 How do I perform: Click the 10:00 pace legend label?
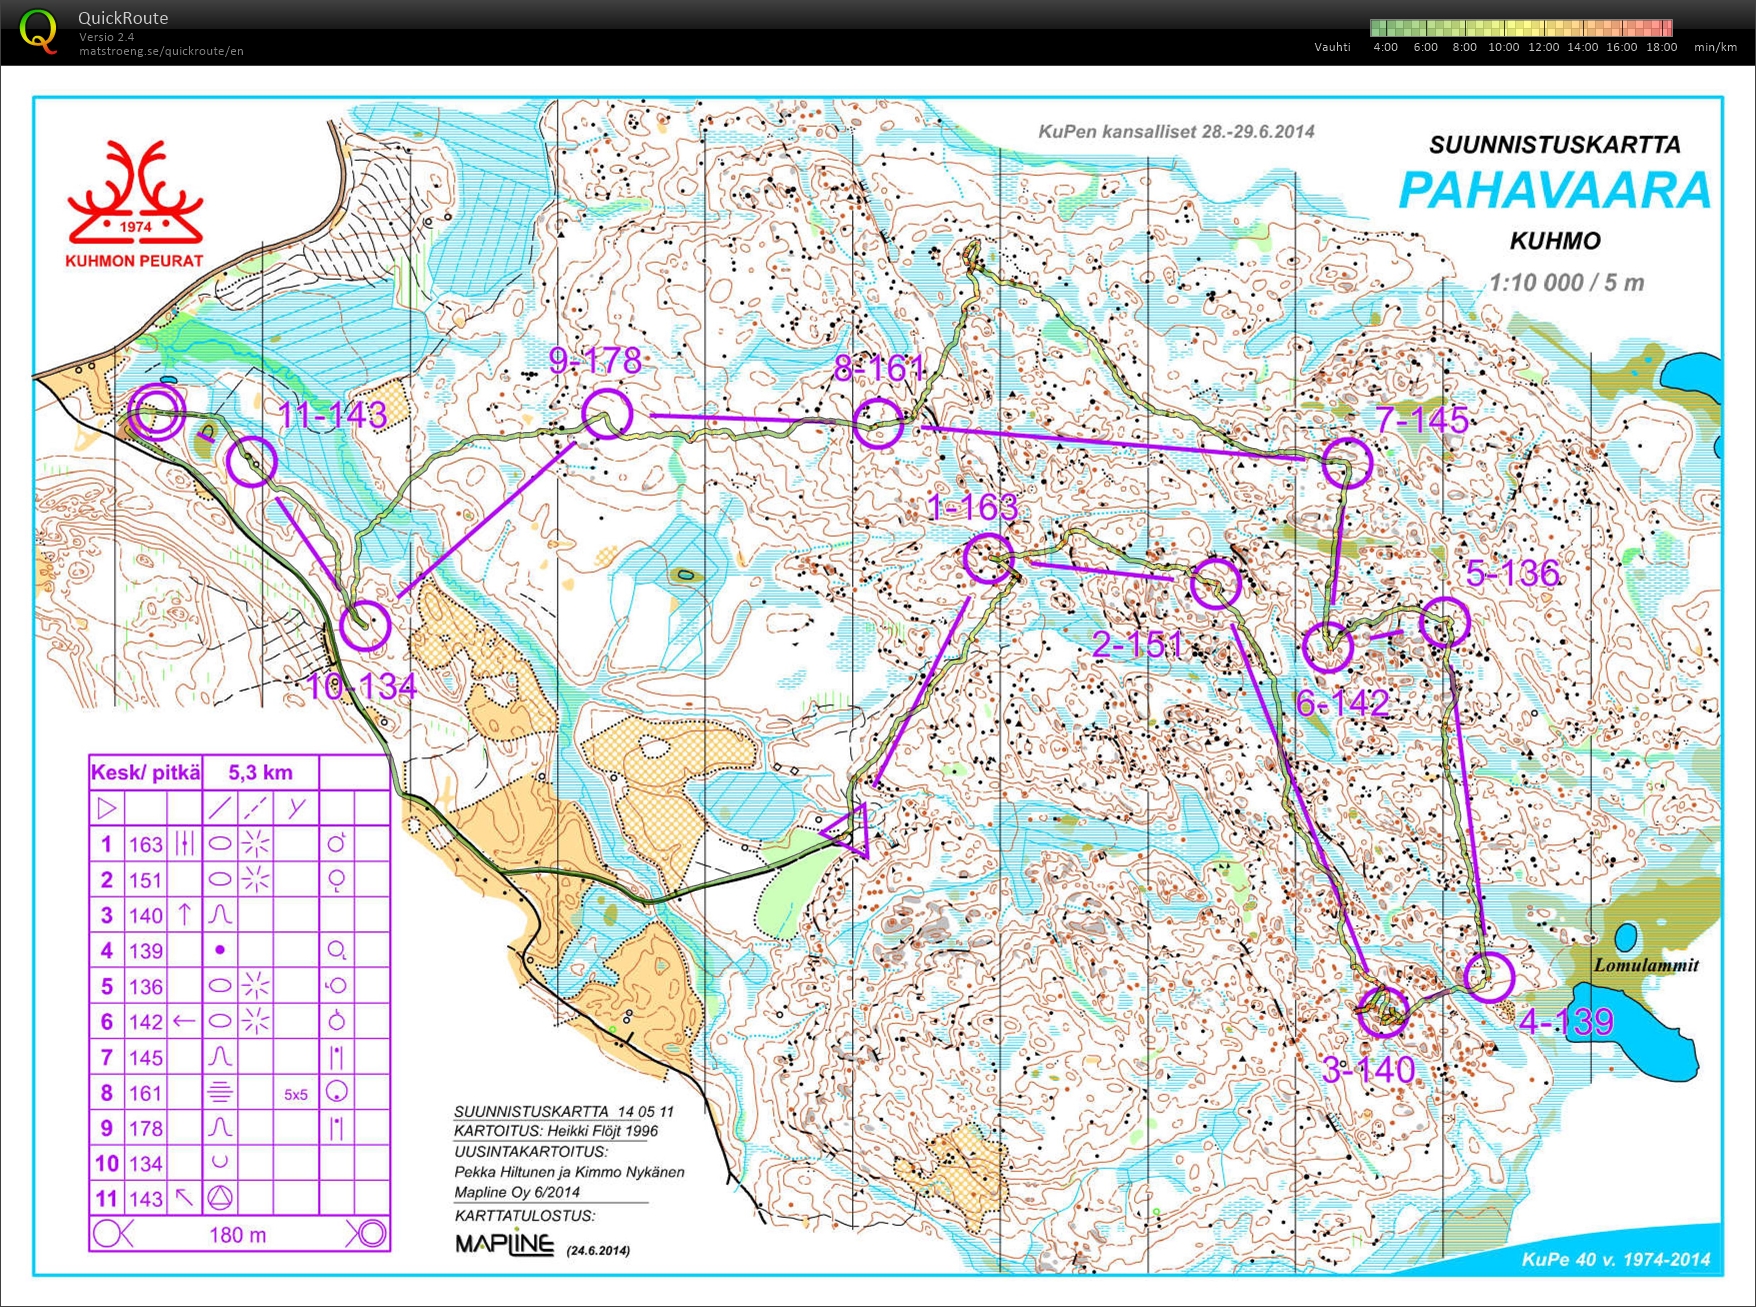pyautogui.click(x=1503, y=47)
